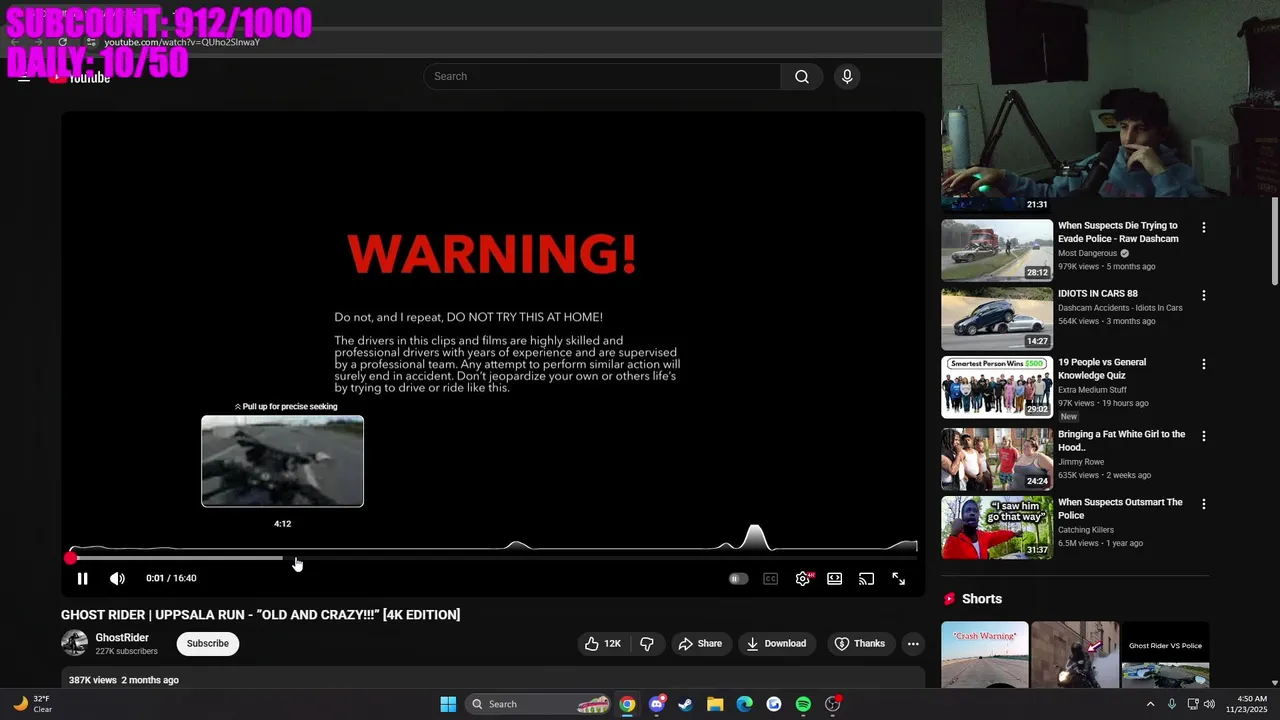Screen dimensions: 1280x720
Task: Click the Windows taskbar Search box
Action: 539,704
